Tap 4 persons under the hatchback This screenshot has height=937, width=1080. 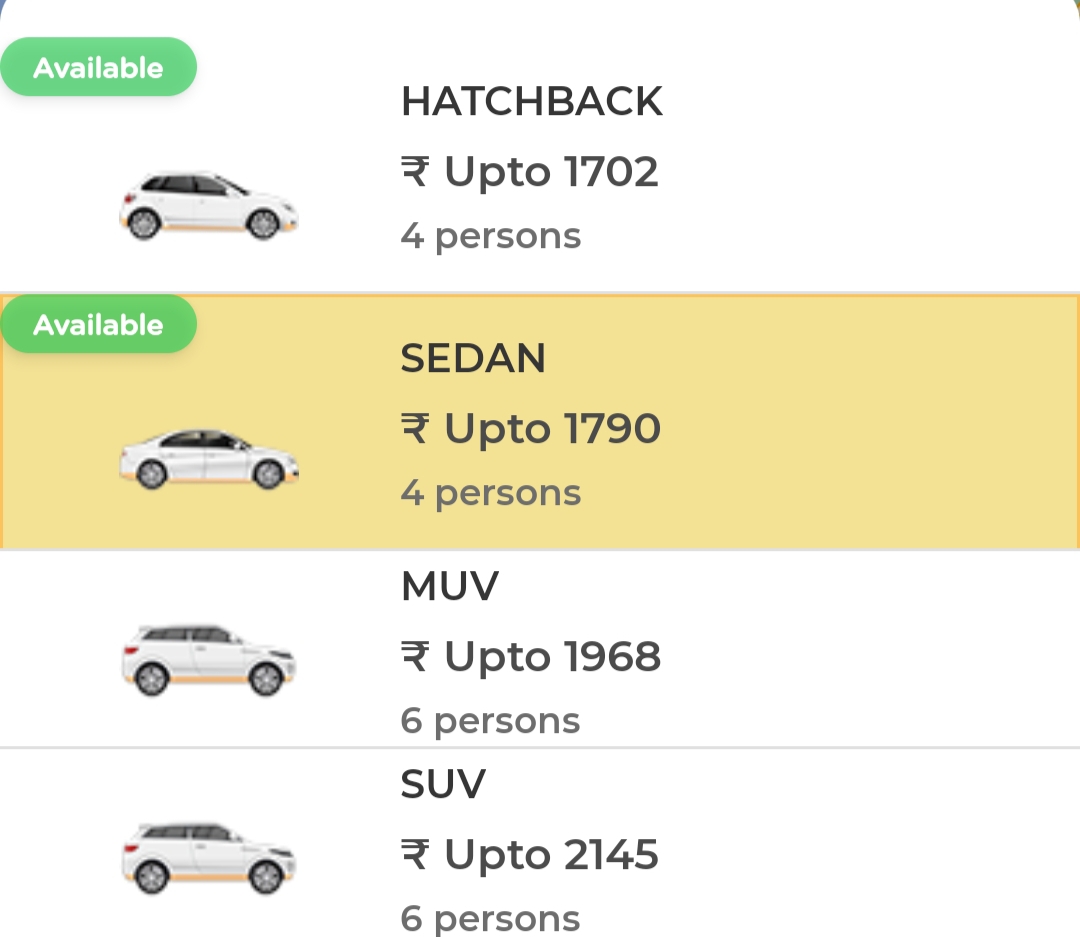[x=491, y=236]
